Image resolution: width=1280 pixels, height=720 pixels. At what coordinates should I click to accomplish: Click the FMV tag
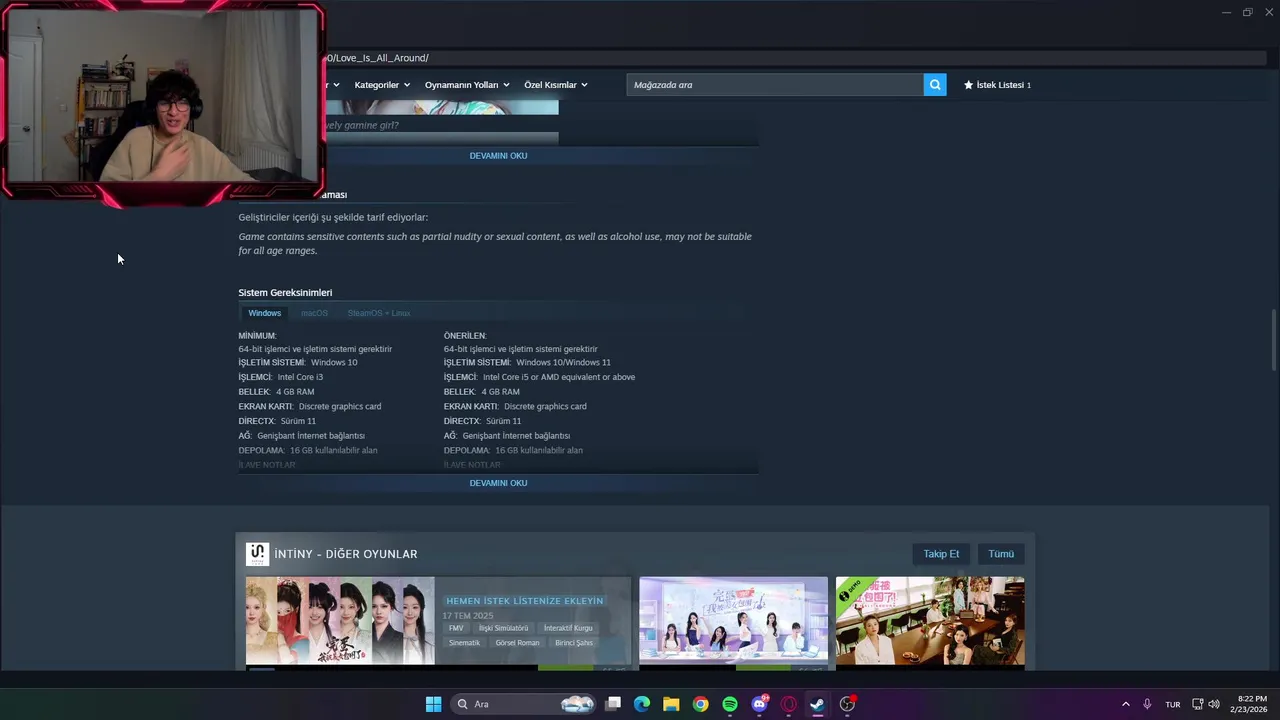click(456, 628)
